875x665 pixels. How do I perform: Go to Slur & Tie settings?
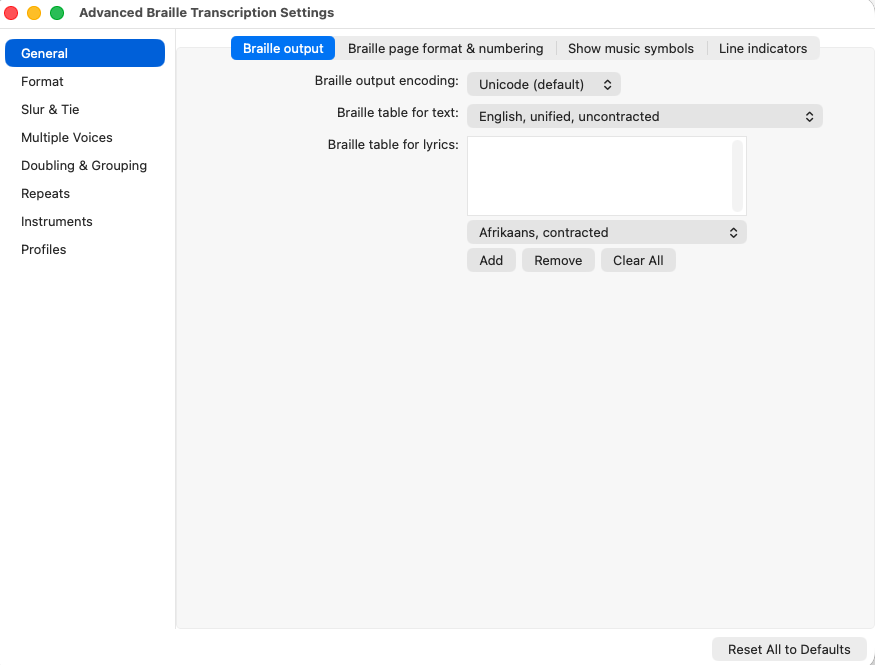tap(50, 109)
